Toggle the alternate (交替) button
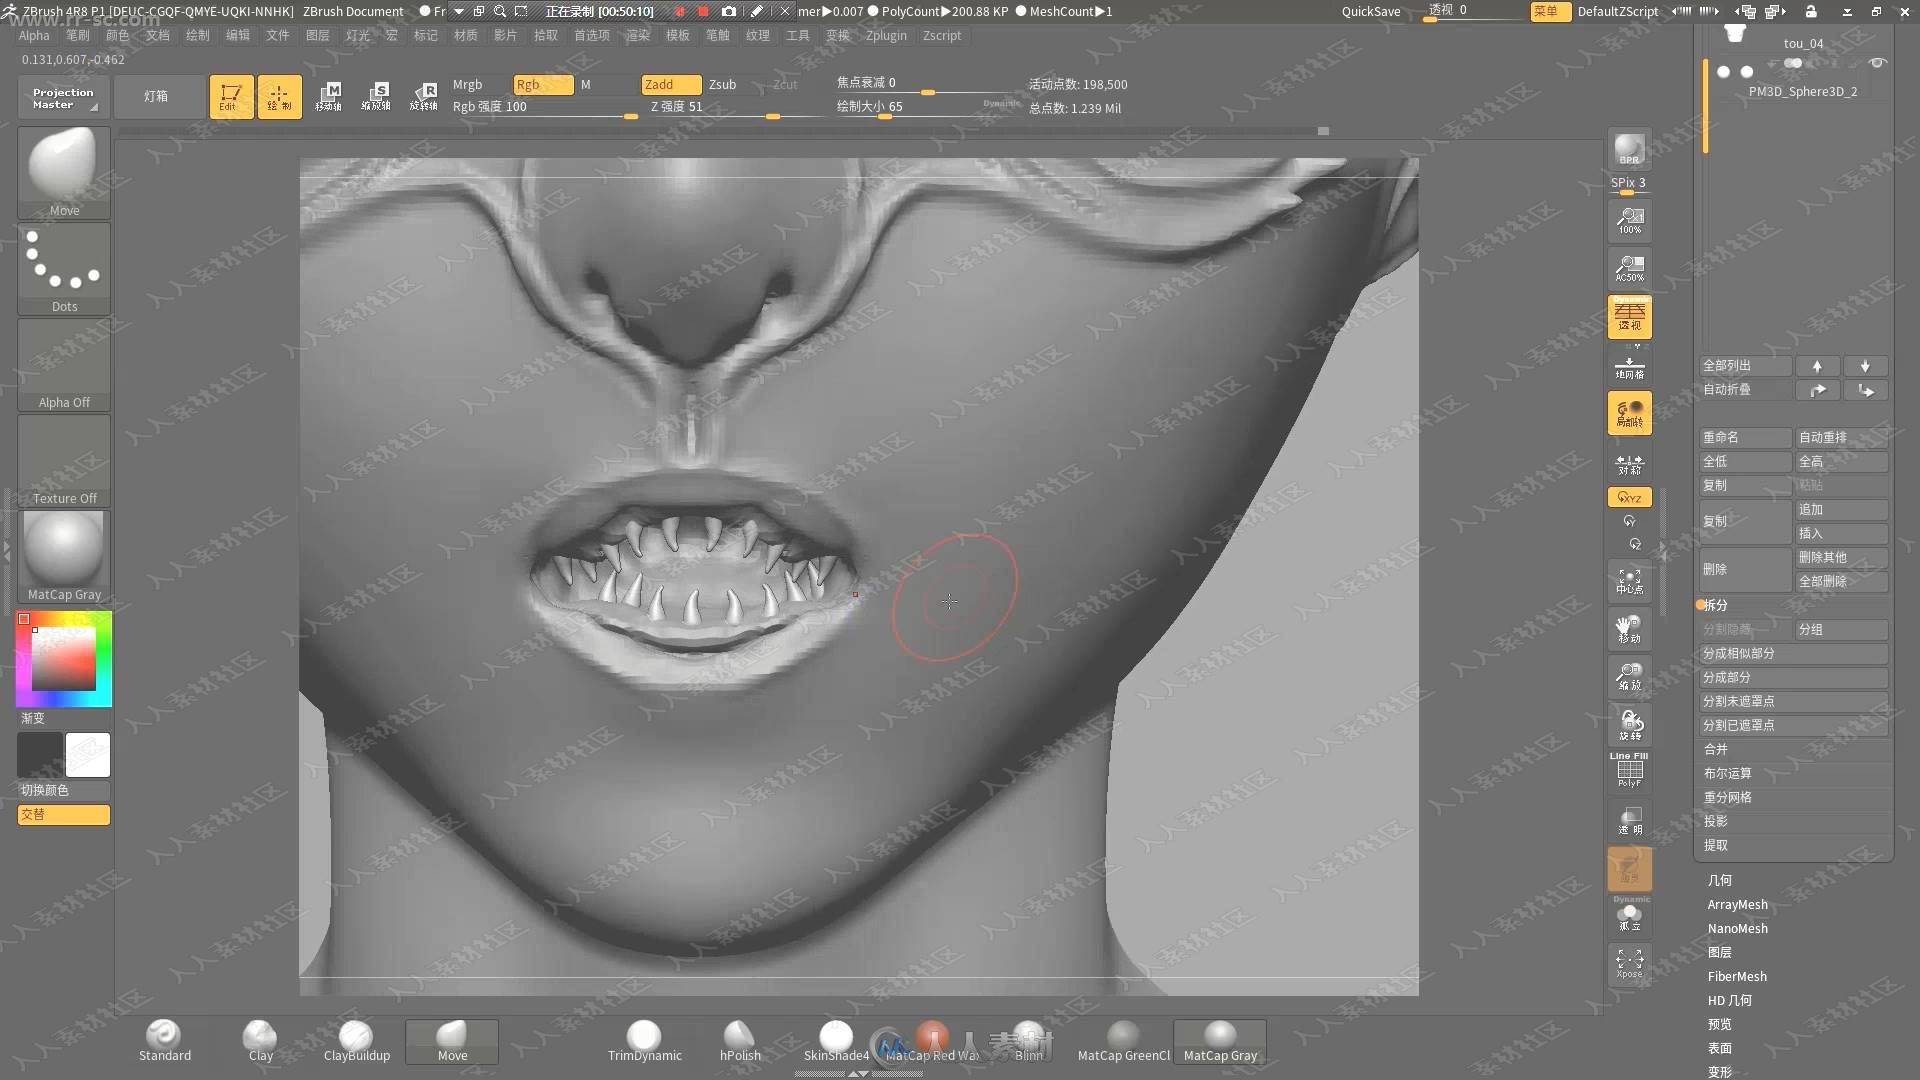1920x1080 pixels. pyautogui.click(x=64, y=814)
